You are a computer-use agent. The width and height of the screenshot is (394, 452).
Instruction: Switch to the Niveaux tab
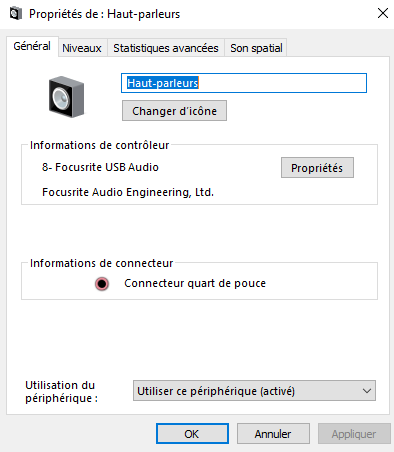pyautogui.click(x=82, y=48)
